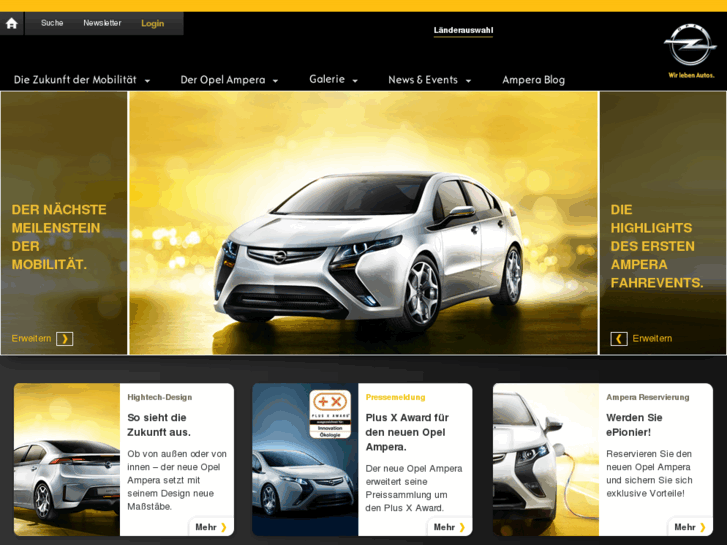Click the 'Pressemeldung' category label
The image size is (727, 545).
[395, 397]
